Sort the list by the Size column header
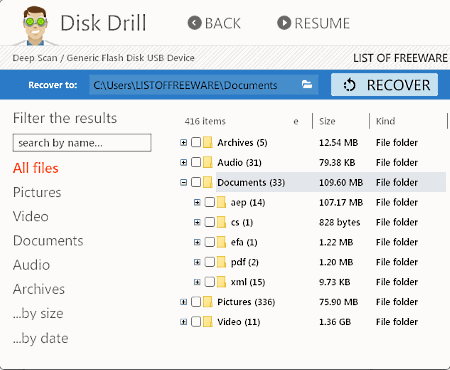 click(x=327, y=121)
